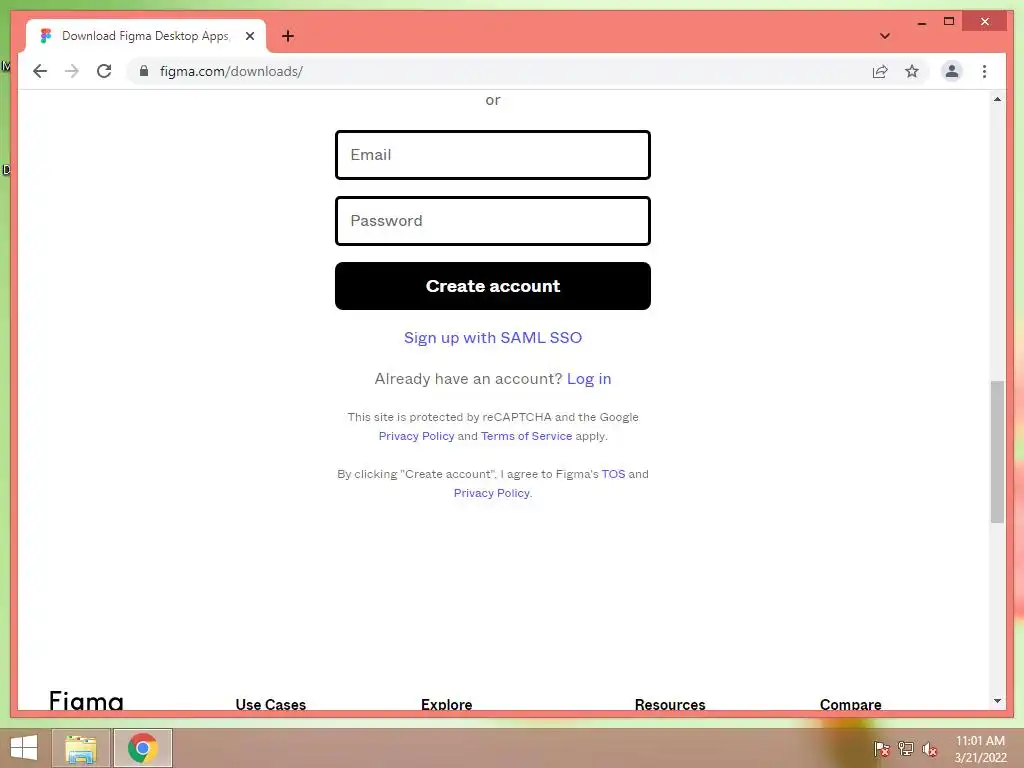Click the lock site-info icon

coord(144,71)
